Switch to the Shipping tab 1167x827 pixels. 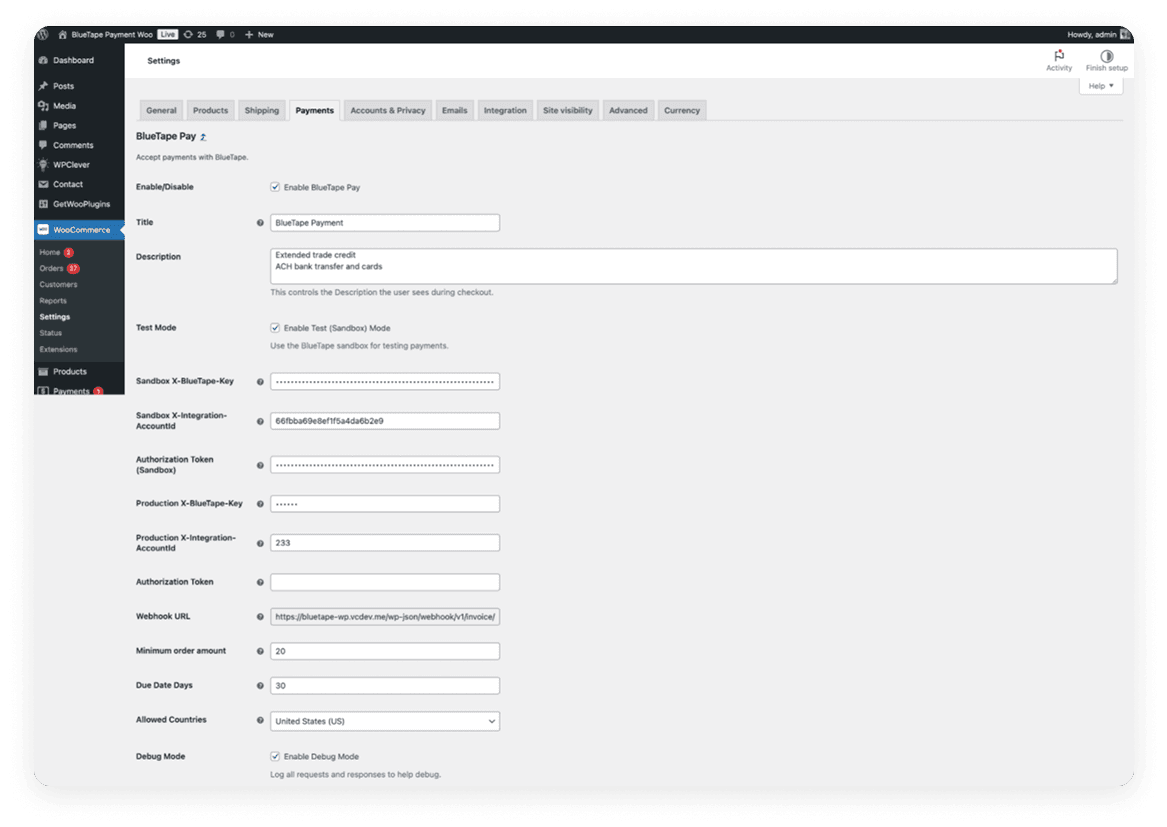pyautogui.click(x=262, y=110)
